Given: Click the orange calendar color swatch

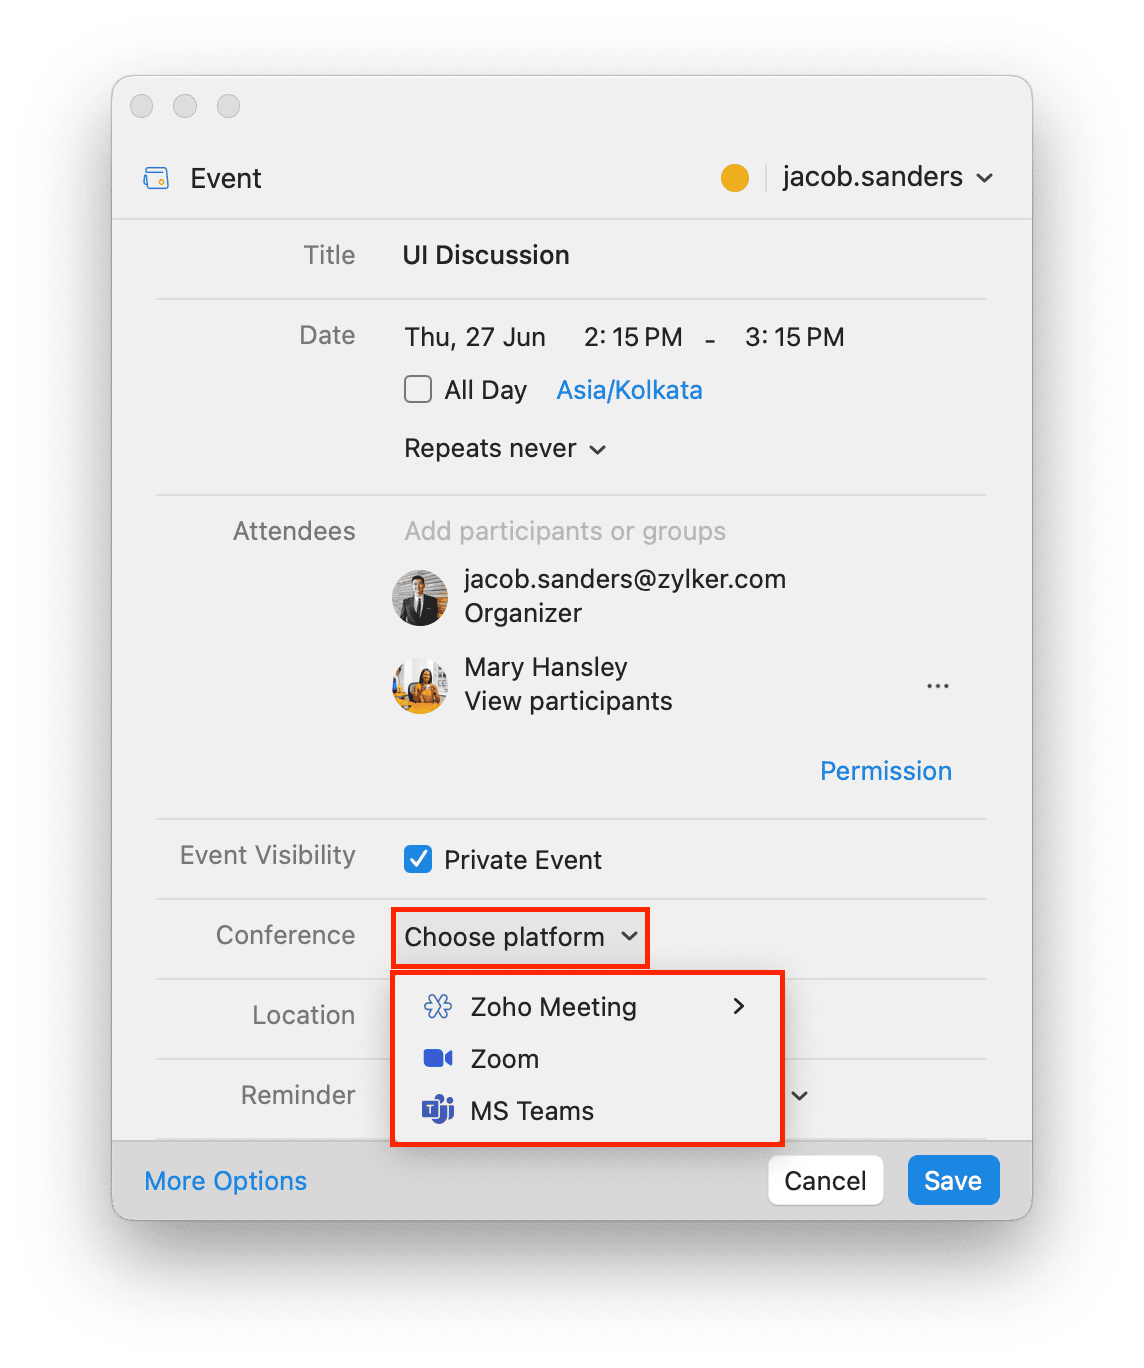Looking at the screenshot, I should (735, 178).
